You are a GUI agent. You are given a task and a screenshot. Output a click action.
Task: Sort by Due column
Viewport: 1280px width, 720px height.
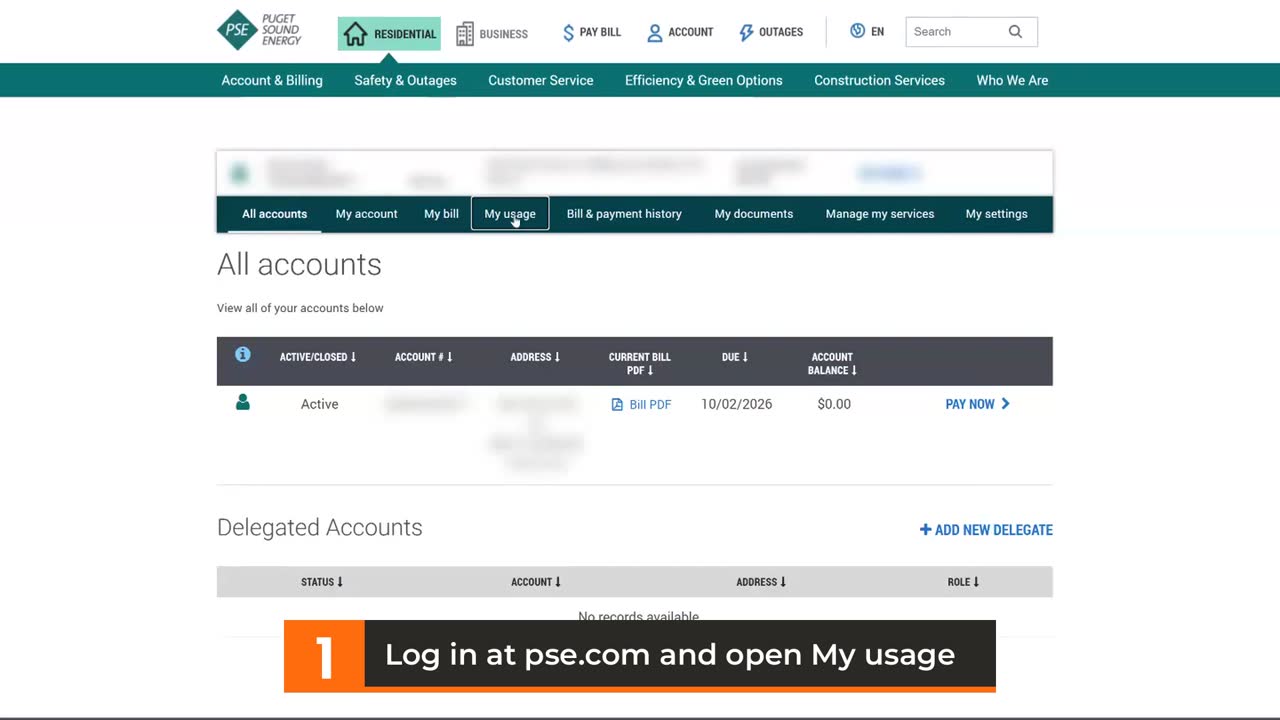click(735, 357)
